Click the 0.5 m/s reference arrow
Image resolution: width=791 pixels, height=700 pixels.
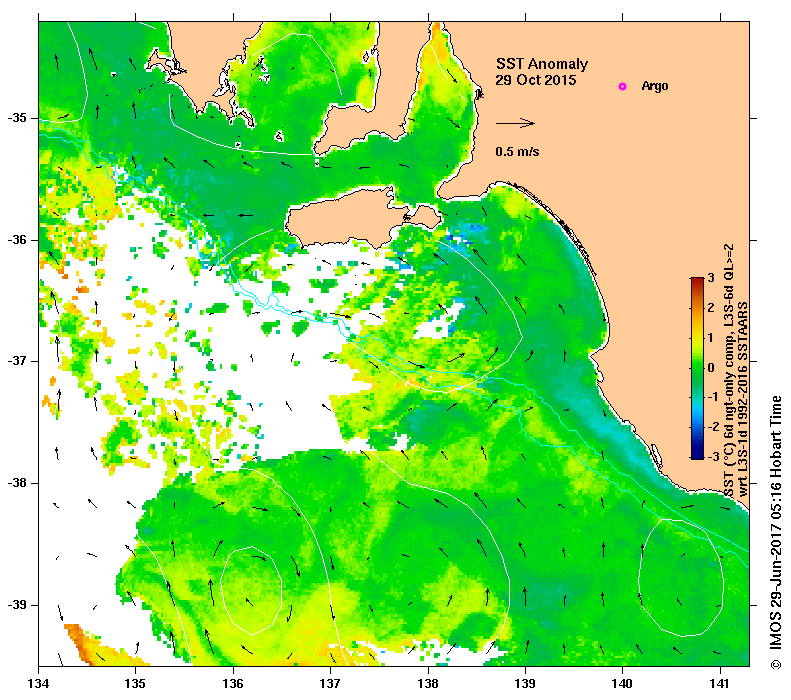pos(515,123)
